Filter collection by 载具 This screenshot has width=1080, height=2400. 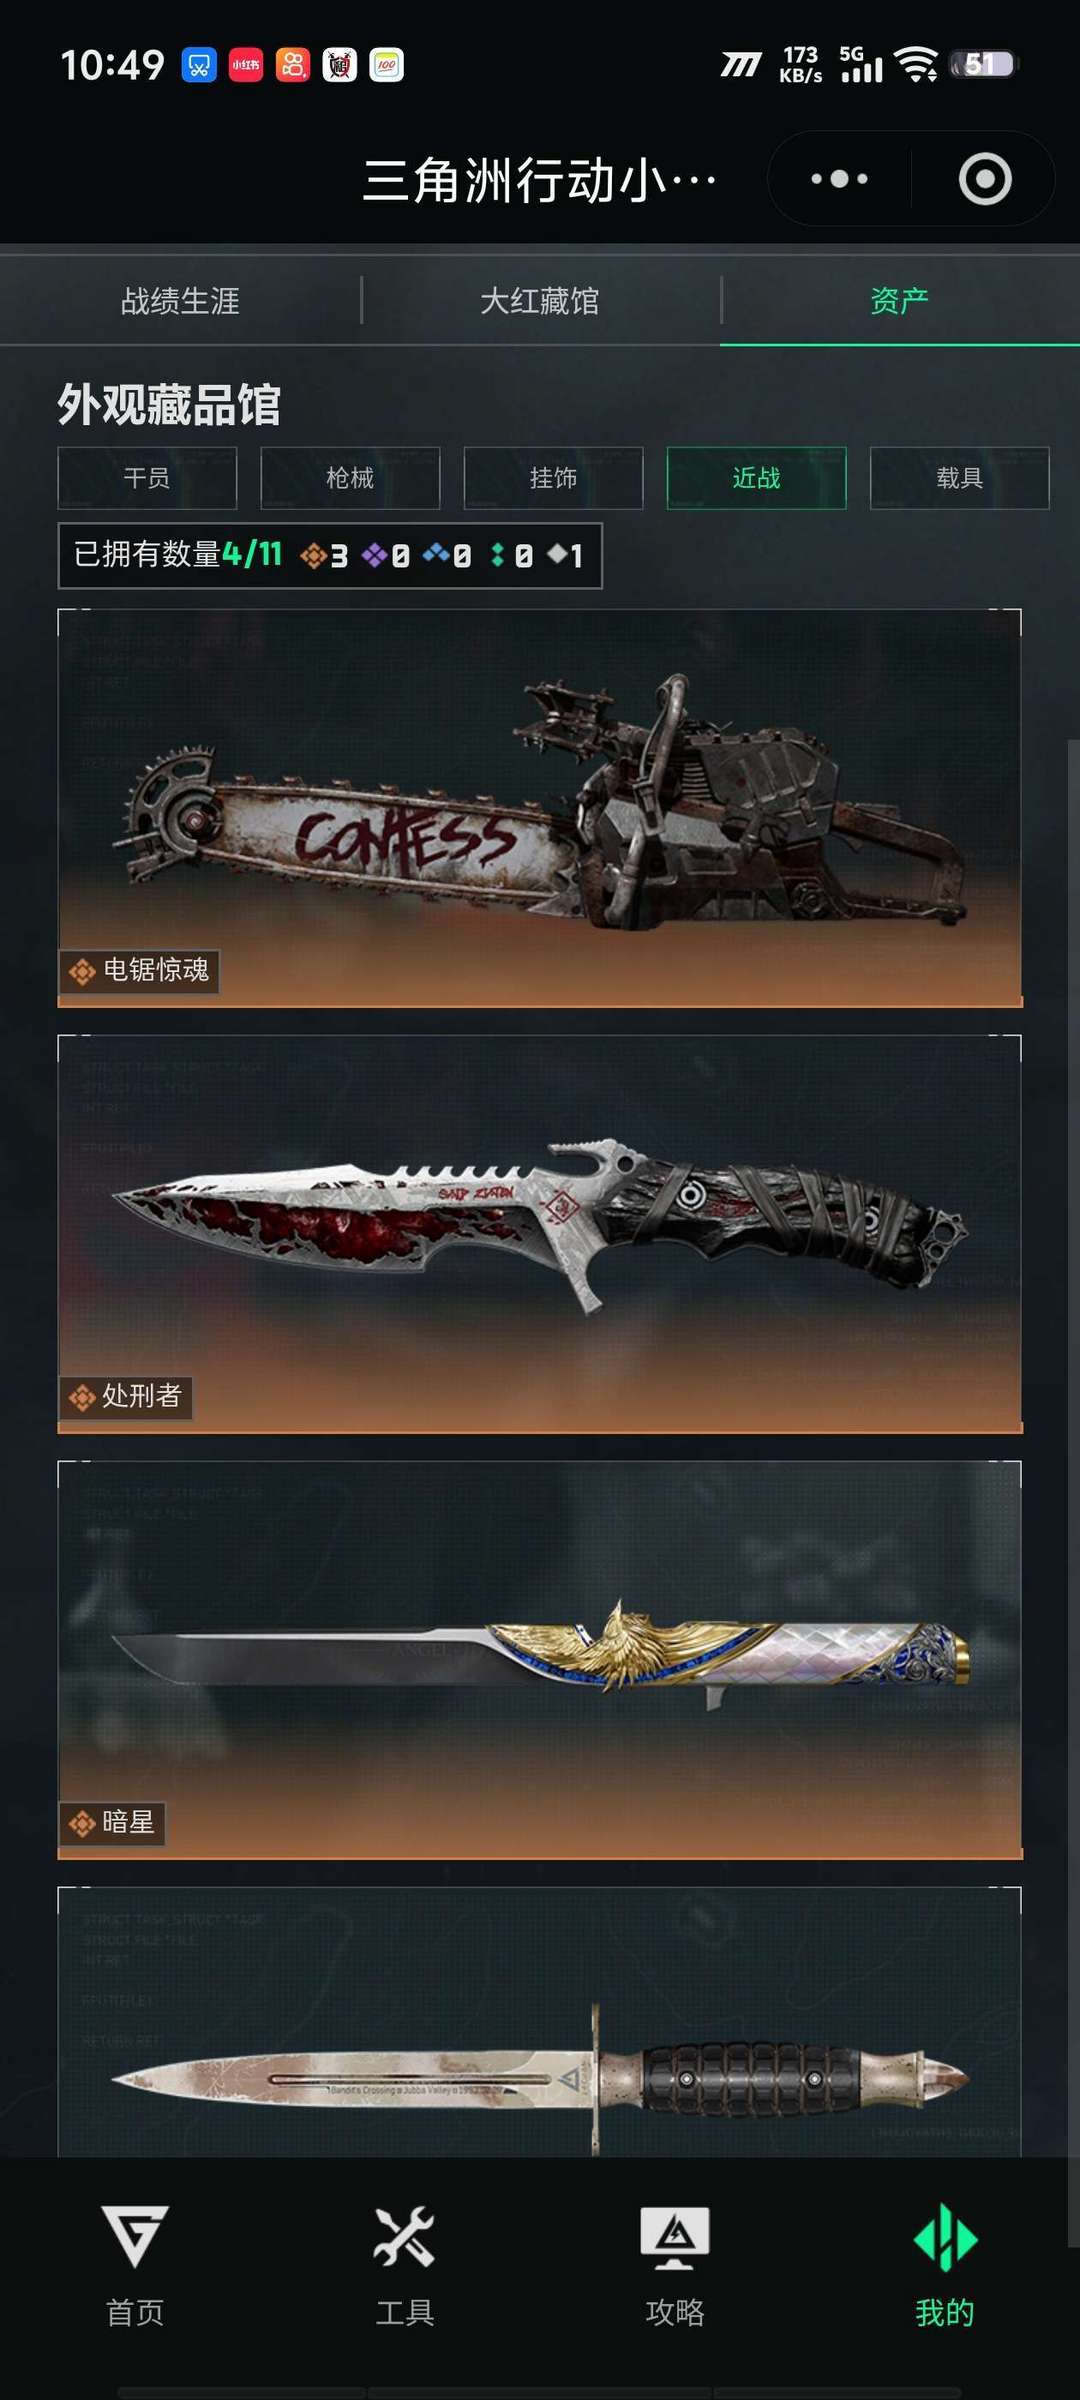tap(960, 478)
